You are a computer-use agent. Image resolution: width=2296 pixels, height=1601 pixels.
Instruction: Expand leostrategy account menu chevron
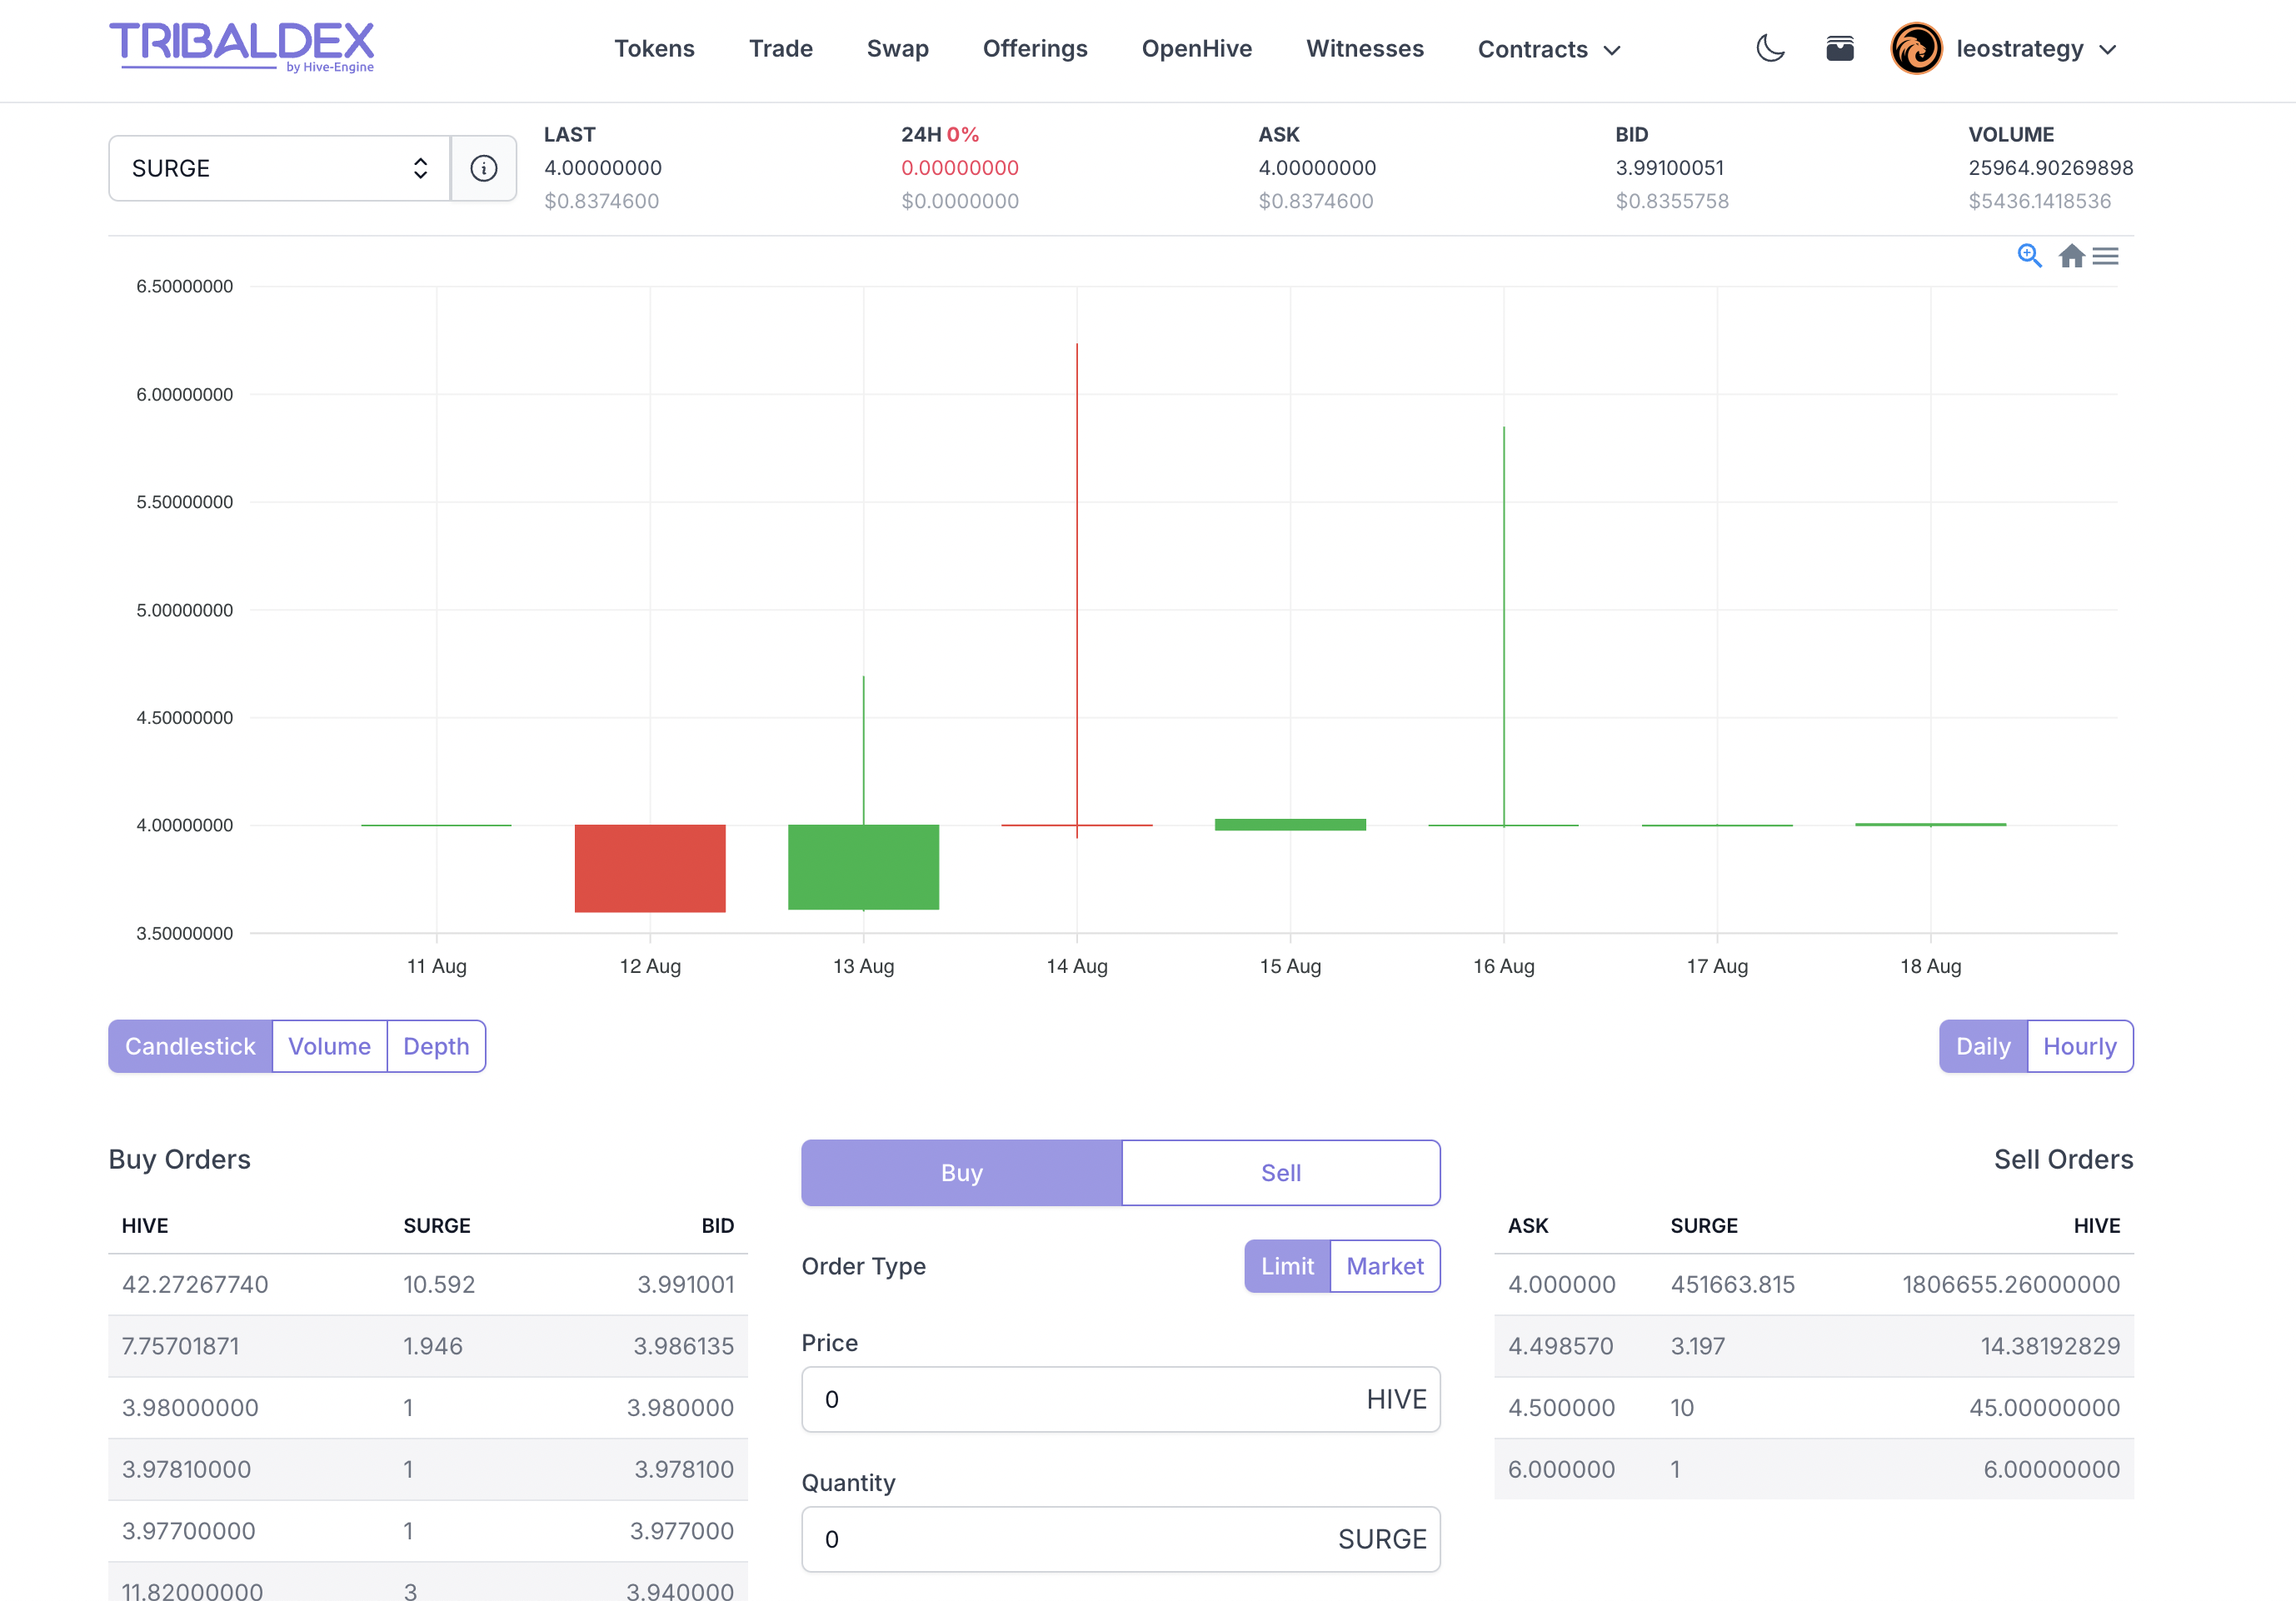coord(2108,50)
